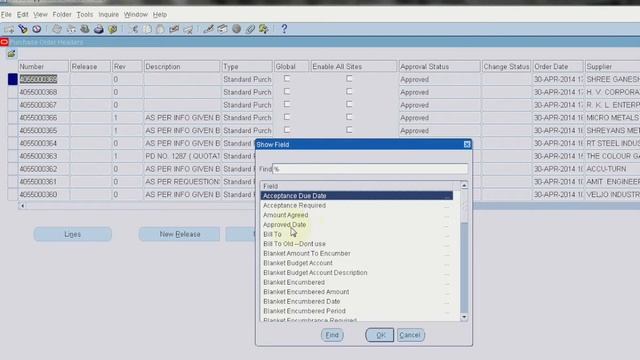Toggle Enable All Sites for order 4055000368
Viewport: 640px width, 360px height.
[349, 91]
